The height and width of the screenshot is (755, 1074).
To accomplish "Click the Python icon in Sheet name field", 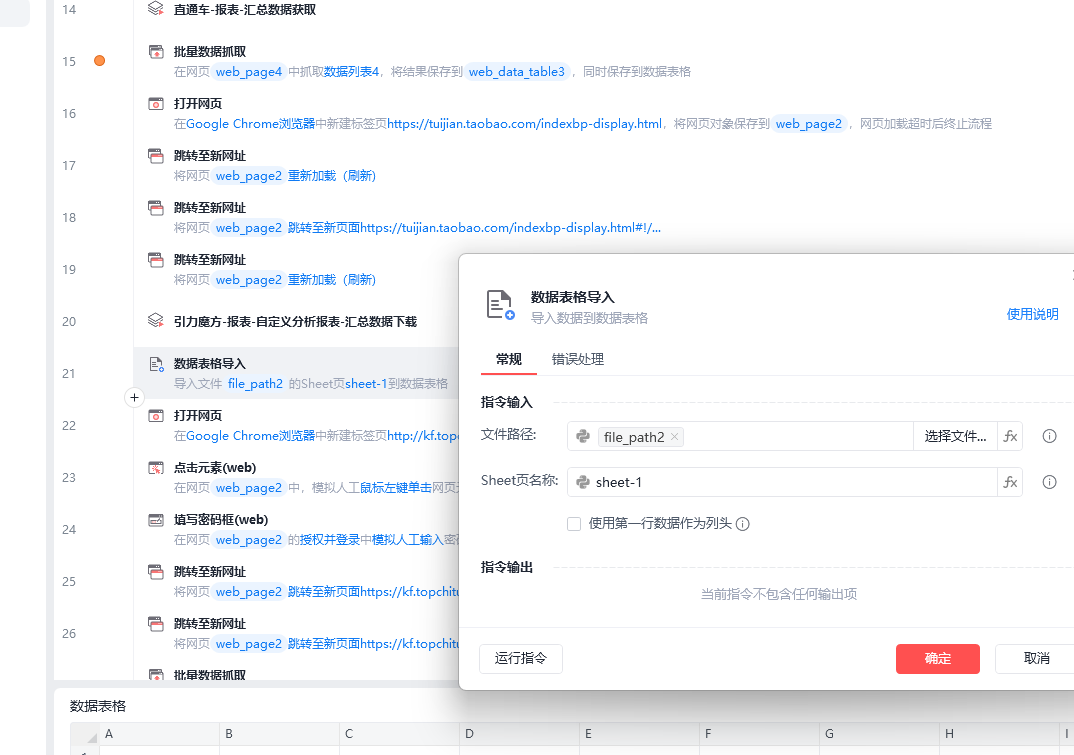I will (x=583, y=482).
